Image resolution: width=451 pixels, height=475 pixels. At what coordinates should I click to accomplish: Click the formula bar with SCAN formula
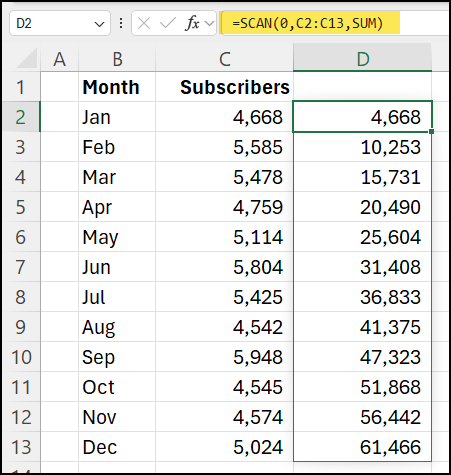(335, 23)
